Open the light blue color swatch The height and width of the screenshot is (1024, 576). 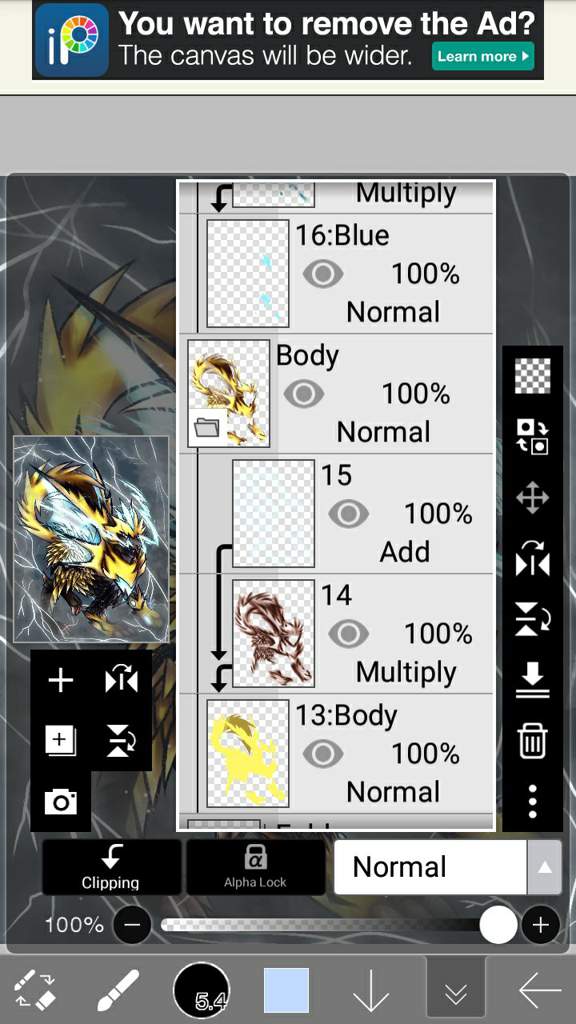[287, 991]
